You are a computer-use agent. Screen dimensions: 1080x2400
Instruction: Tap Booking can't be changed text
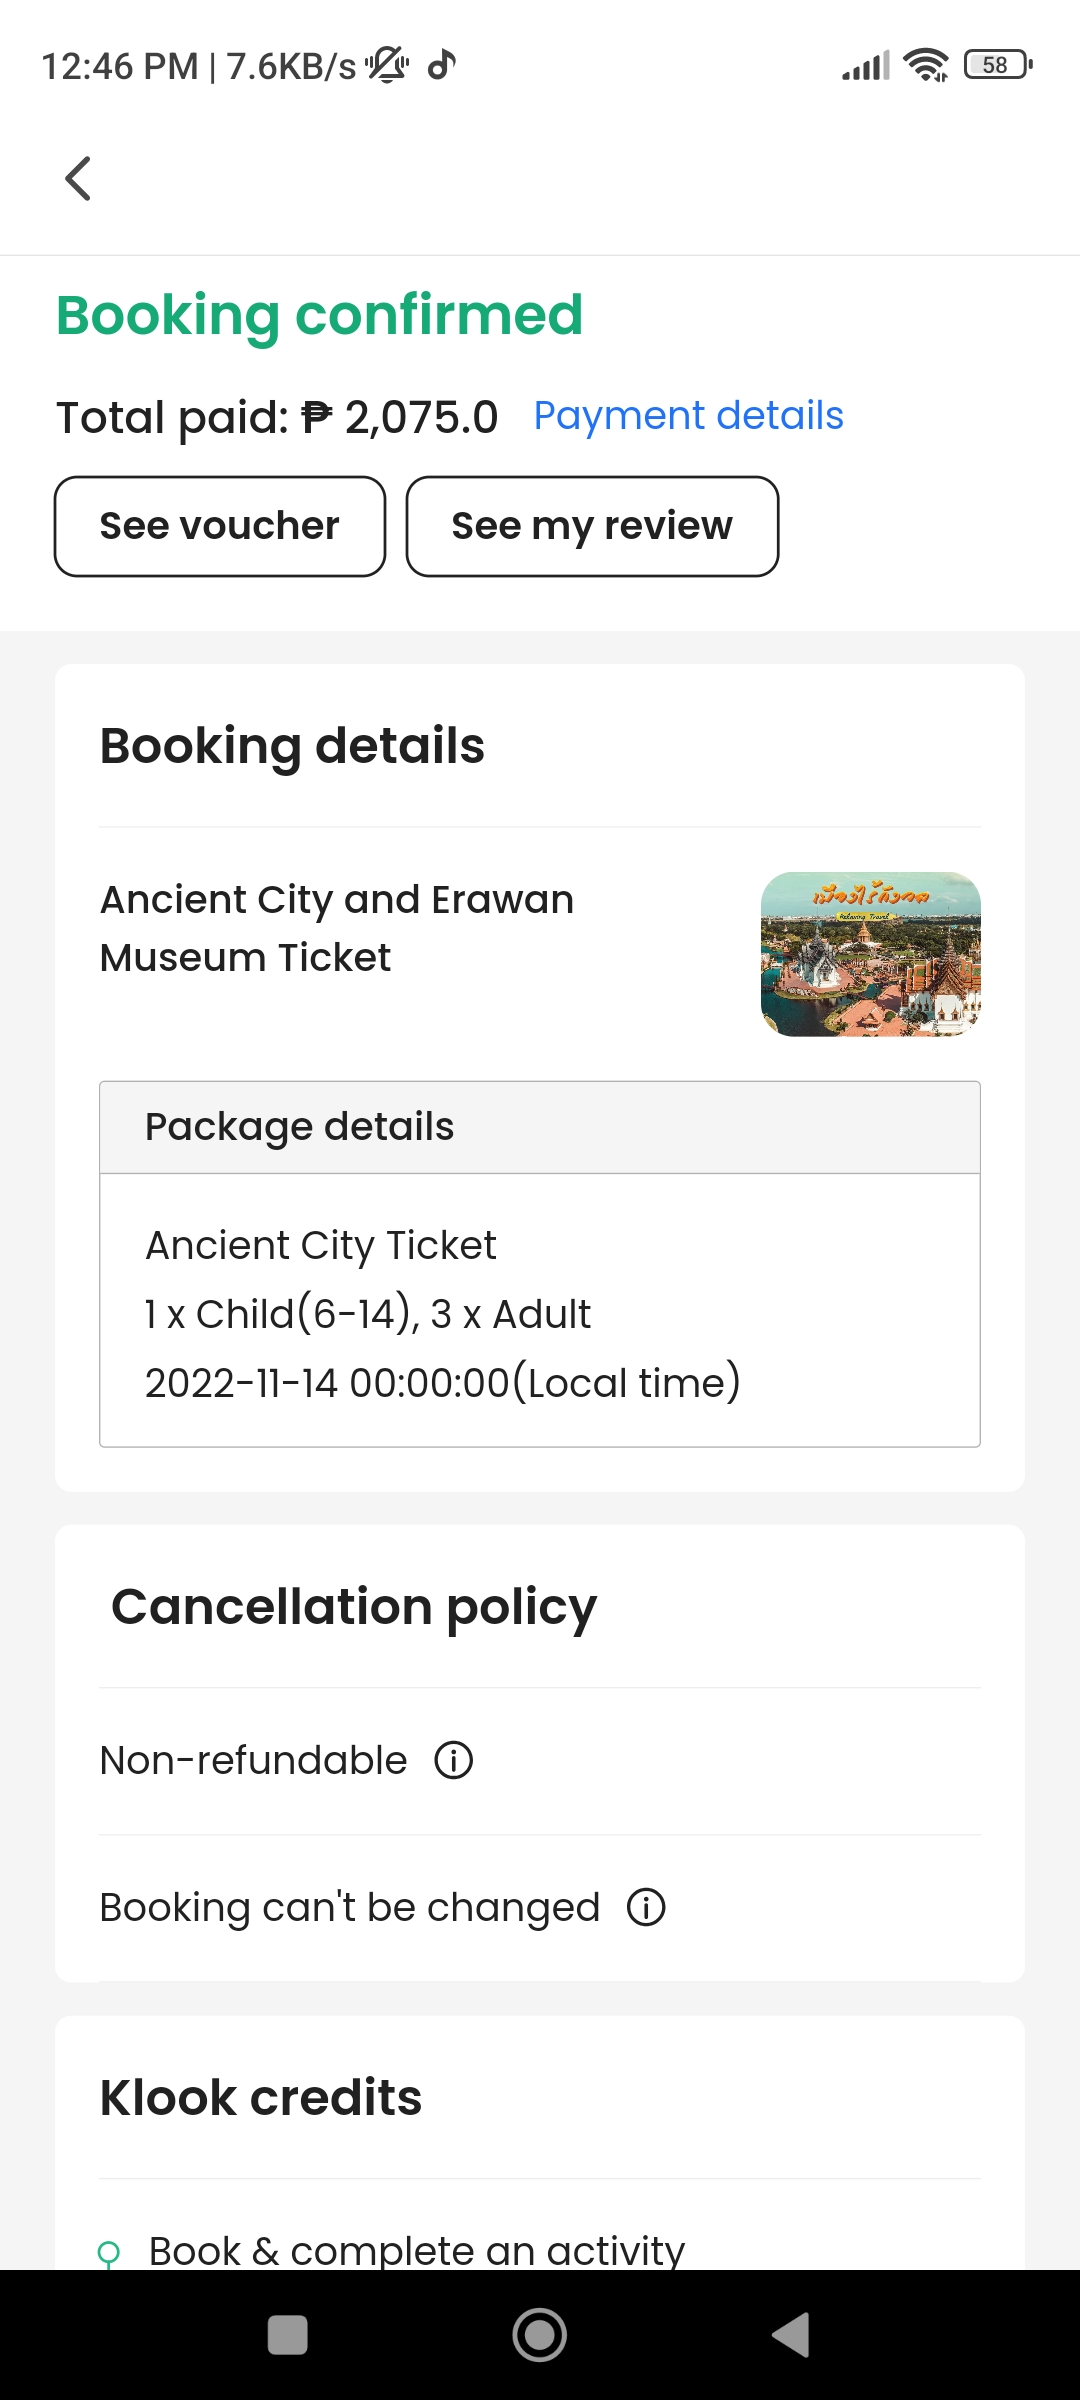coord(350,1907)
